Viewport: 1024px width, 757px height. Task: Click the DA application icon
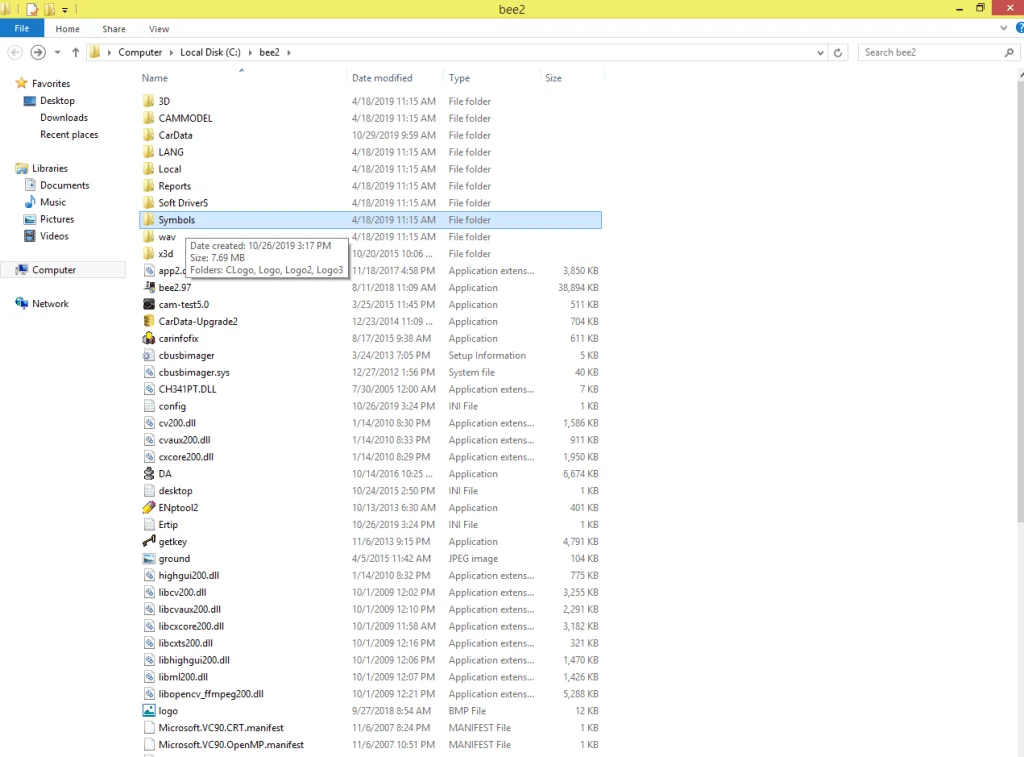coord(148,474)
